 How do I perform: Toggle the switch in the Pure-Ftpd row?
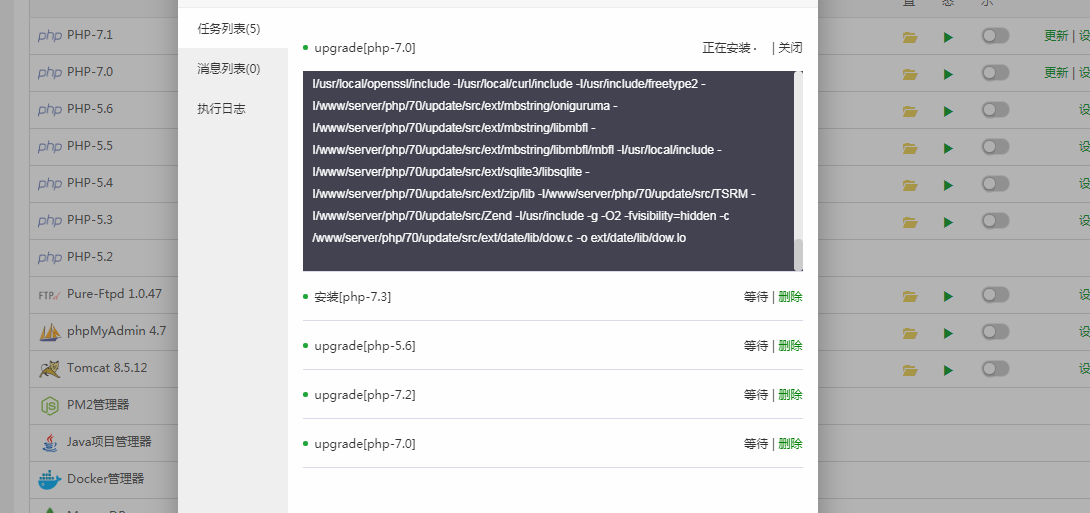pos(995,295)
